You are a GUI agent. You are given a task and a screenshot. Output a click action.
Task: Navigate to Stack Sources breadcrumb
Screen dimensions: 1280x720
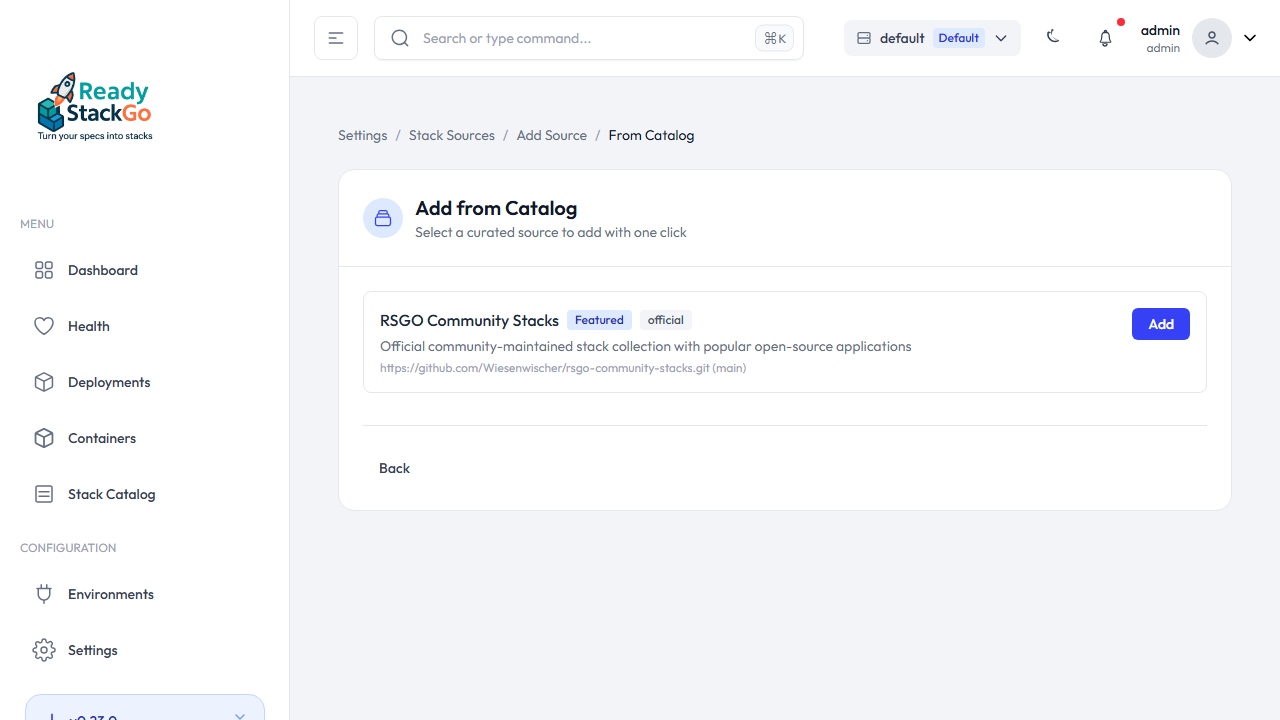pyautogui.click(x=451, y=135)
